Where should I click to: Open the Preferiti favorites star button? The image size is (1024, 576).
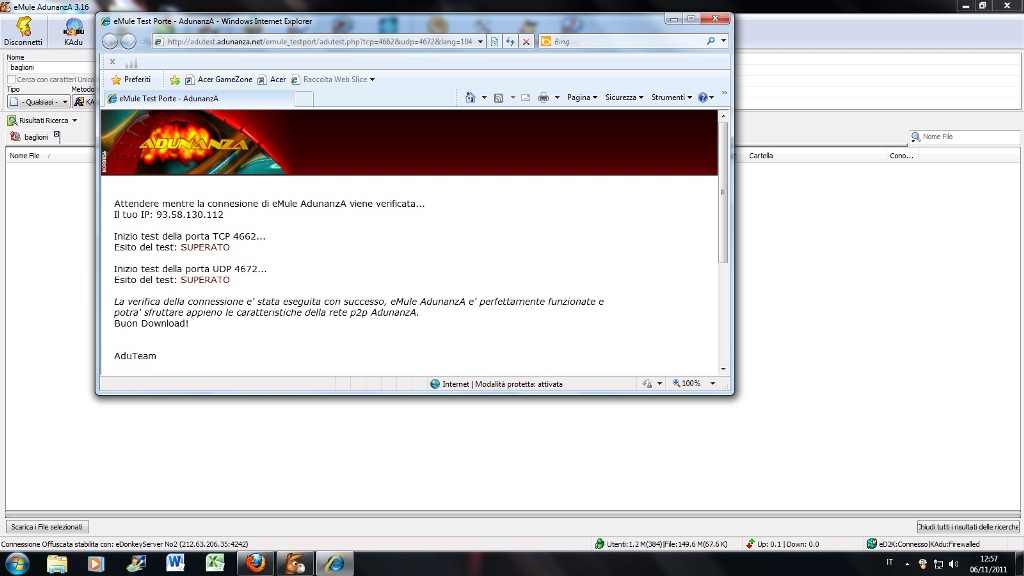tap(131, 79)
